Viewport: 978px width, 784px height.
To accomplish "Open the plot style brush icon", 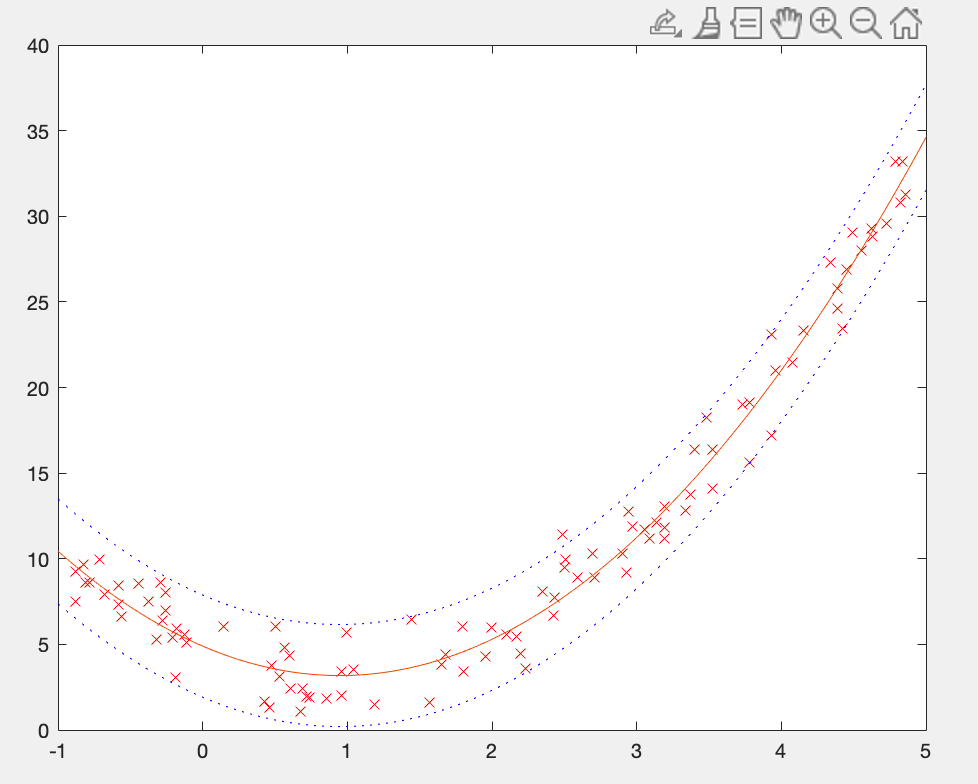I will click(707, 24).
